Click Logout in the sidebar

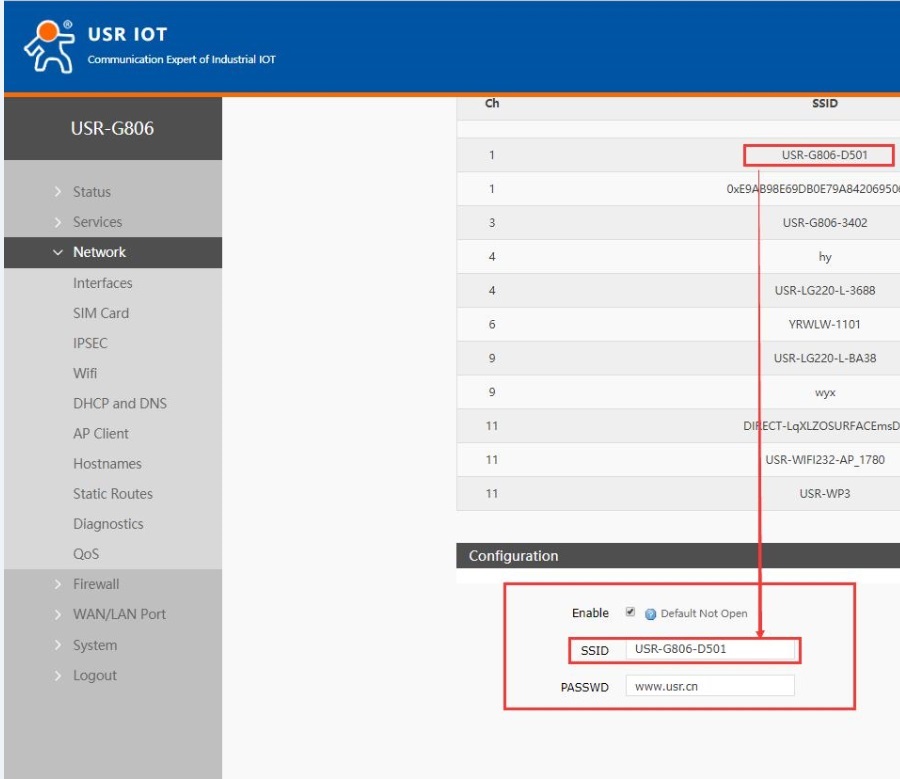pyautogui.click(x=95, y=676)
